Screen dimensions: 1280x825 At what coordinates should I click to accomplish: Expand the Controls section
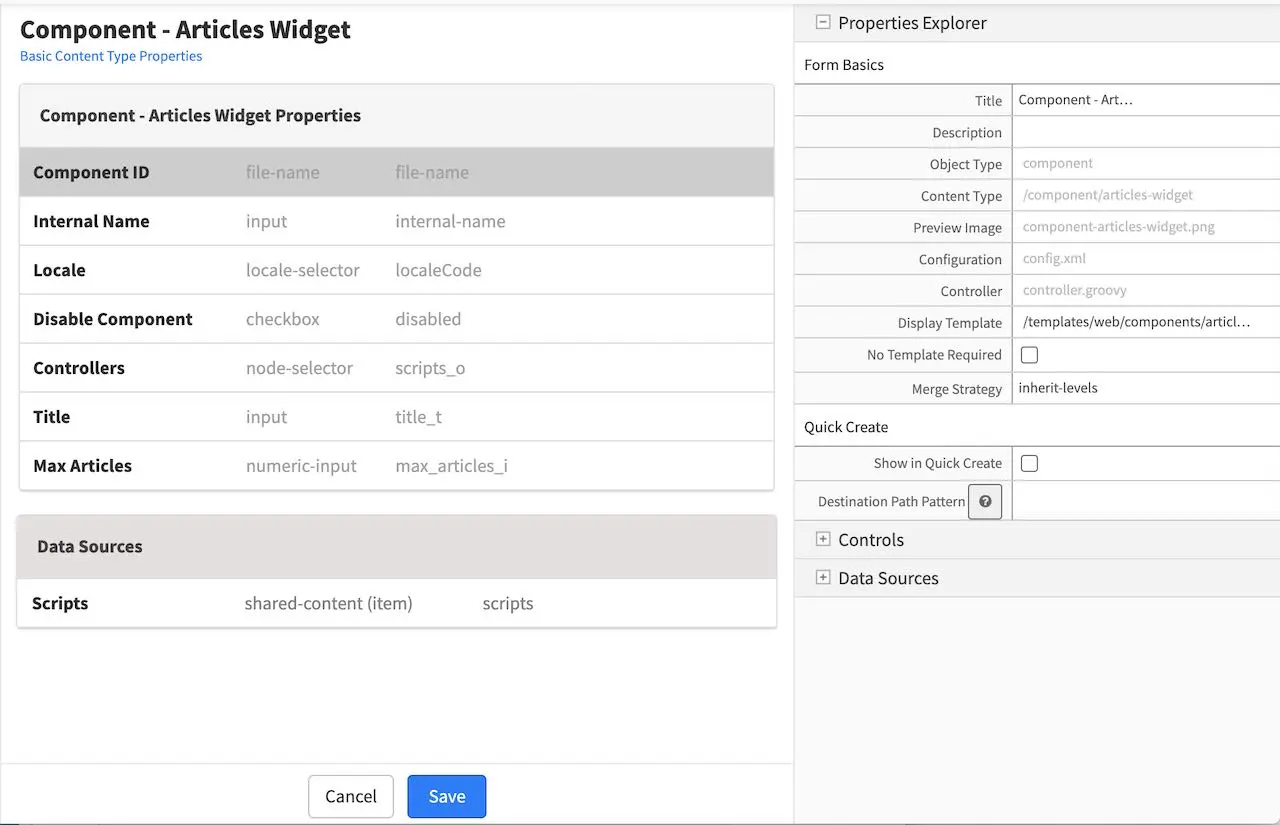823,539
